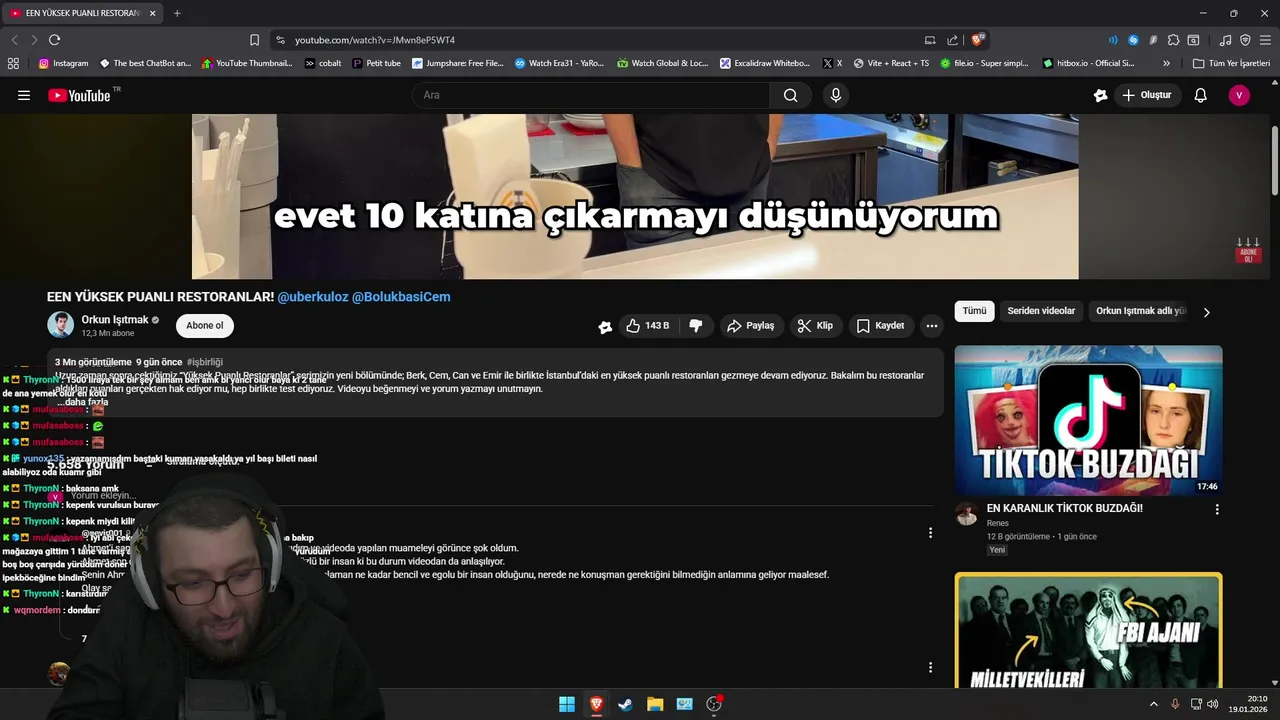Open a new browser tab
Viewport: 1280px width, 720px height.
pos(177,13)
